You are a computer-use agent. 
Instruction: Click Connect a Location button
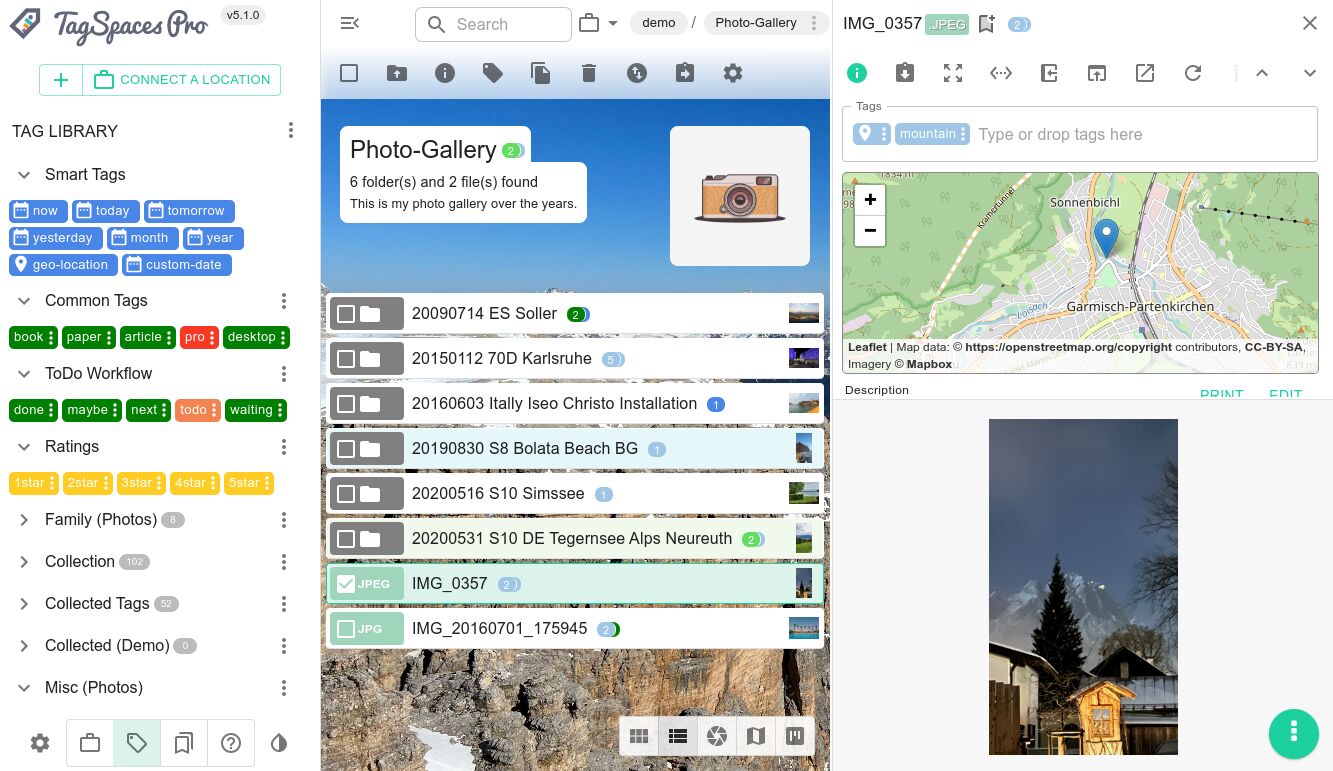coord(182,80)
